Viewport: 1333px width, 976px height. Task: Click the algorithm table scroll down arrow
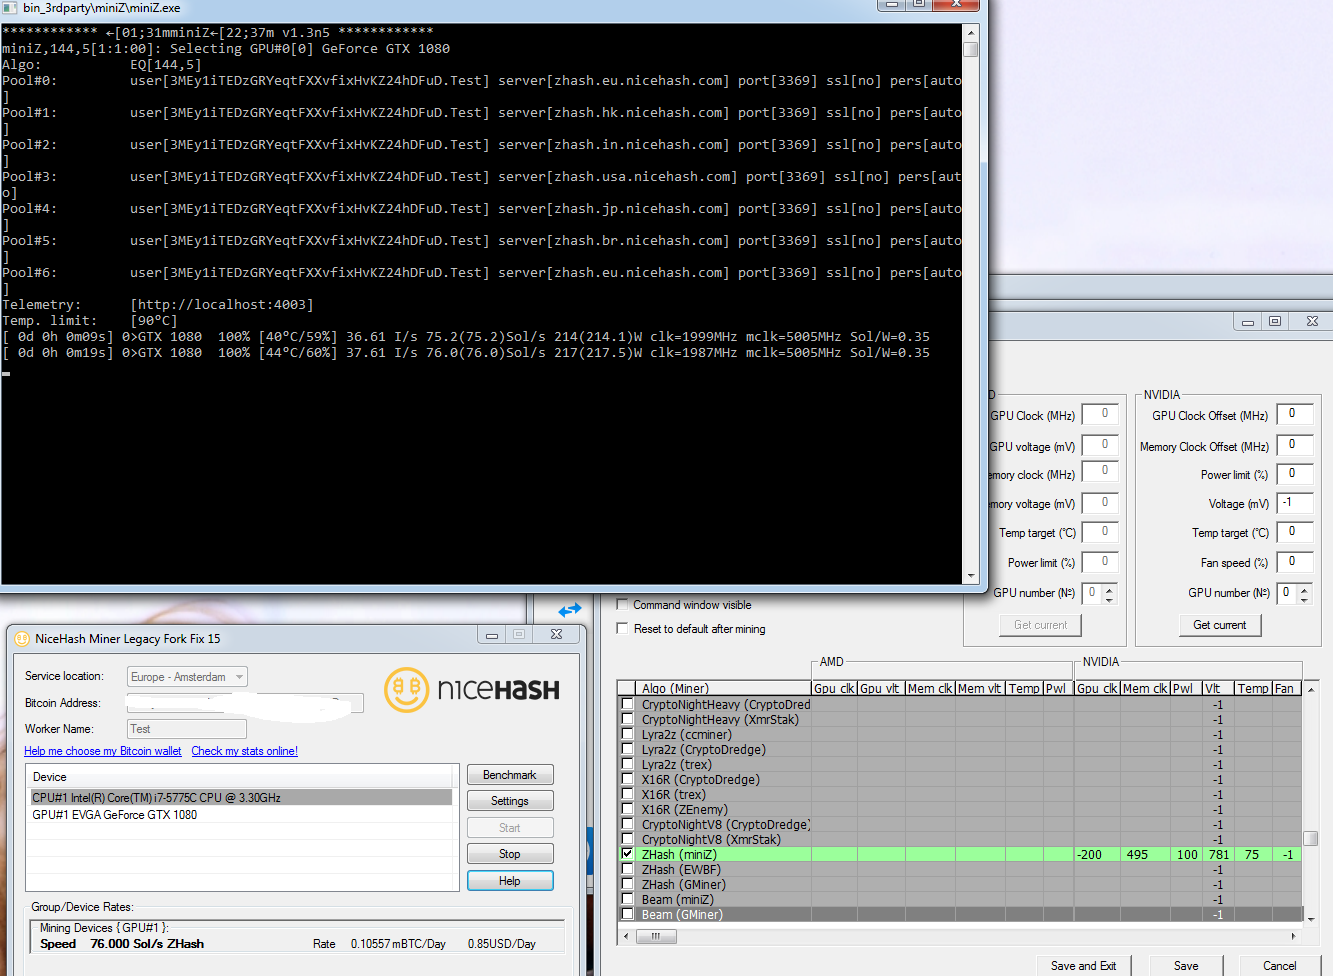(1311, 919)
